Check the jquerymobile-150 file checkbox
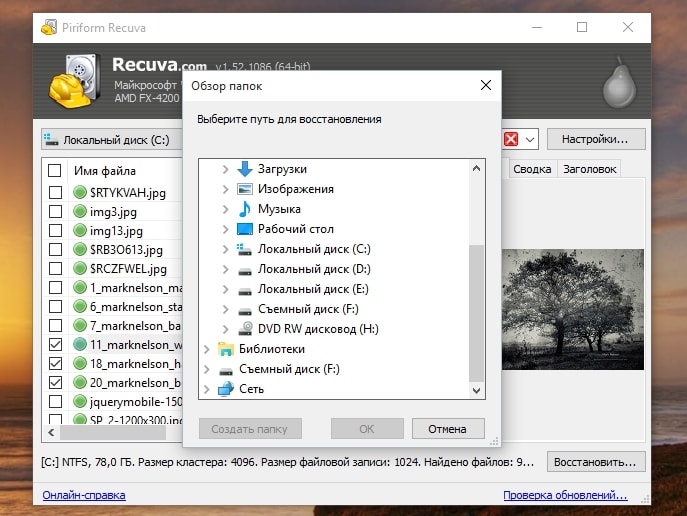Image resolution: width=687 pixels, height=516 pixels. 55,401
